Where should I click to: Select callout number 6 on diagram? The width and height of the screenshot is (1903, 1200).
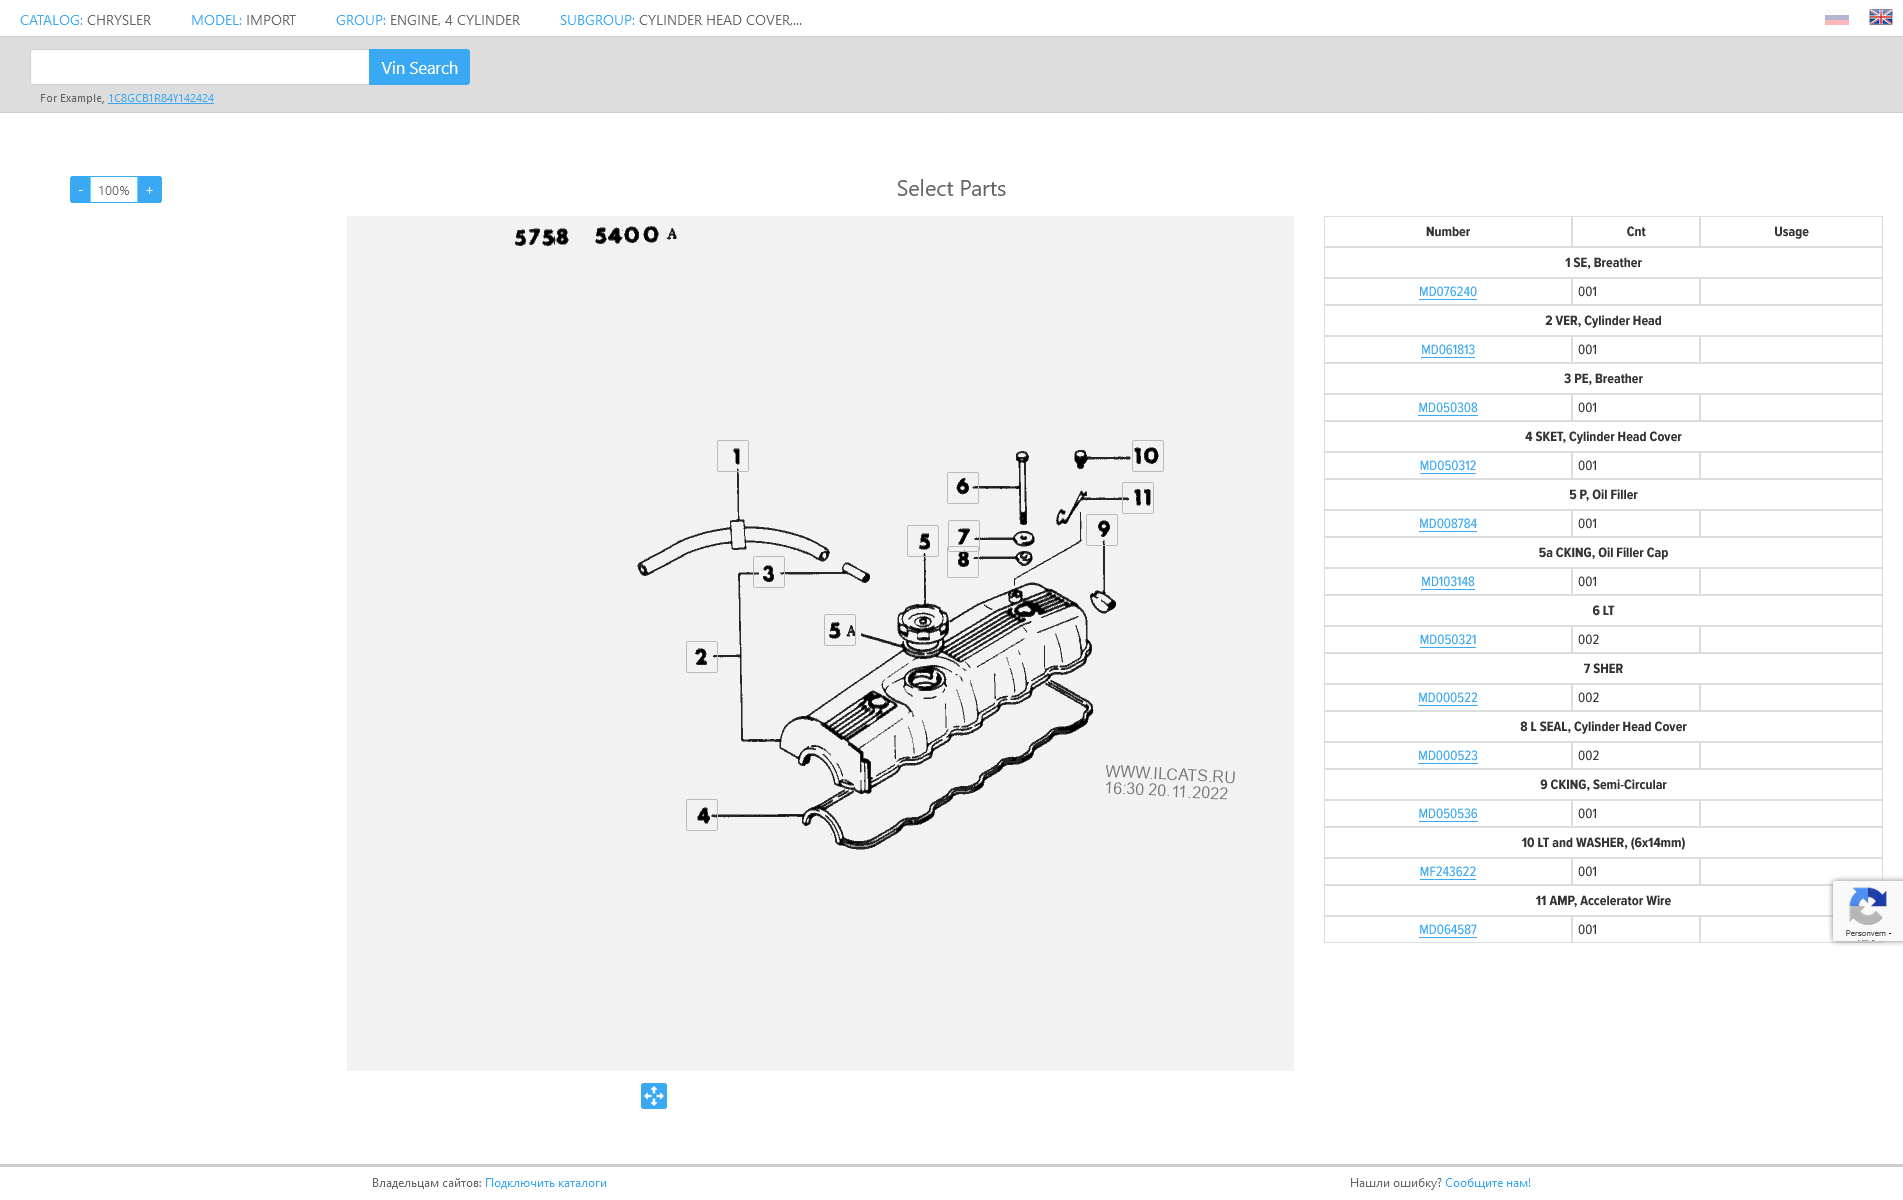pyautogui.click(x=962, y=487)
